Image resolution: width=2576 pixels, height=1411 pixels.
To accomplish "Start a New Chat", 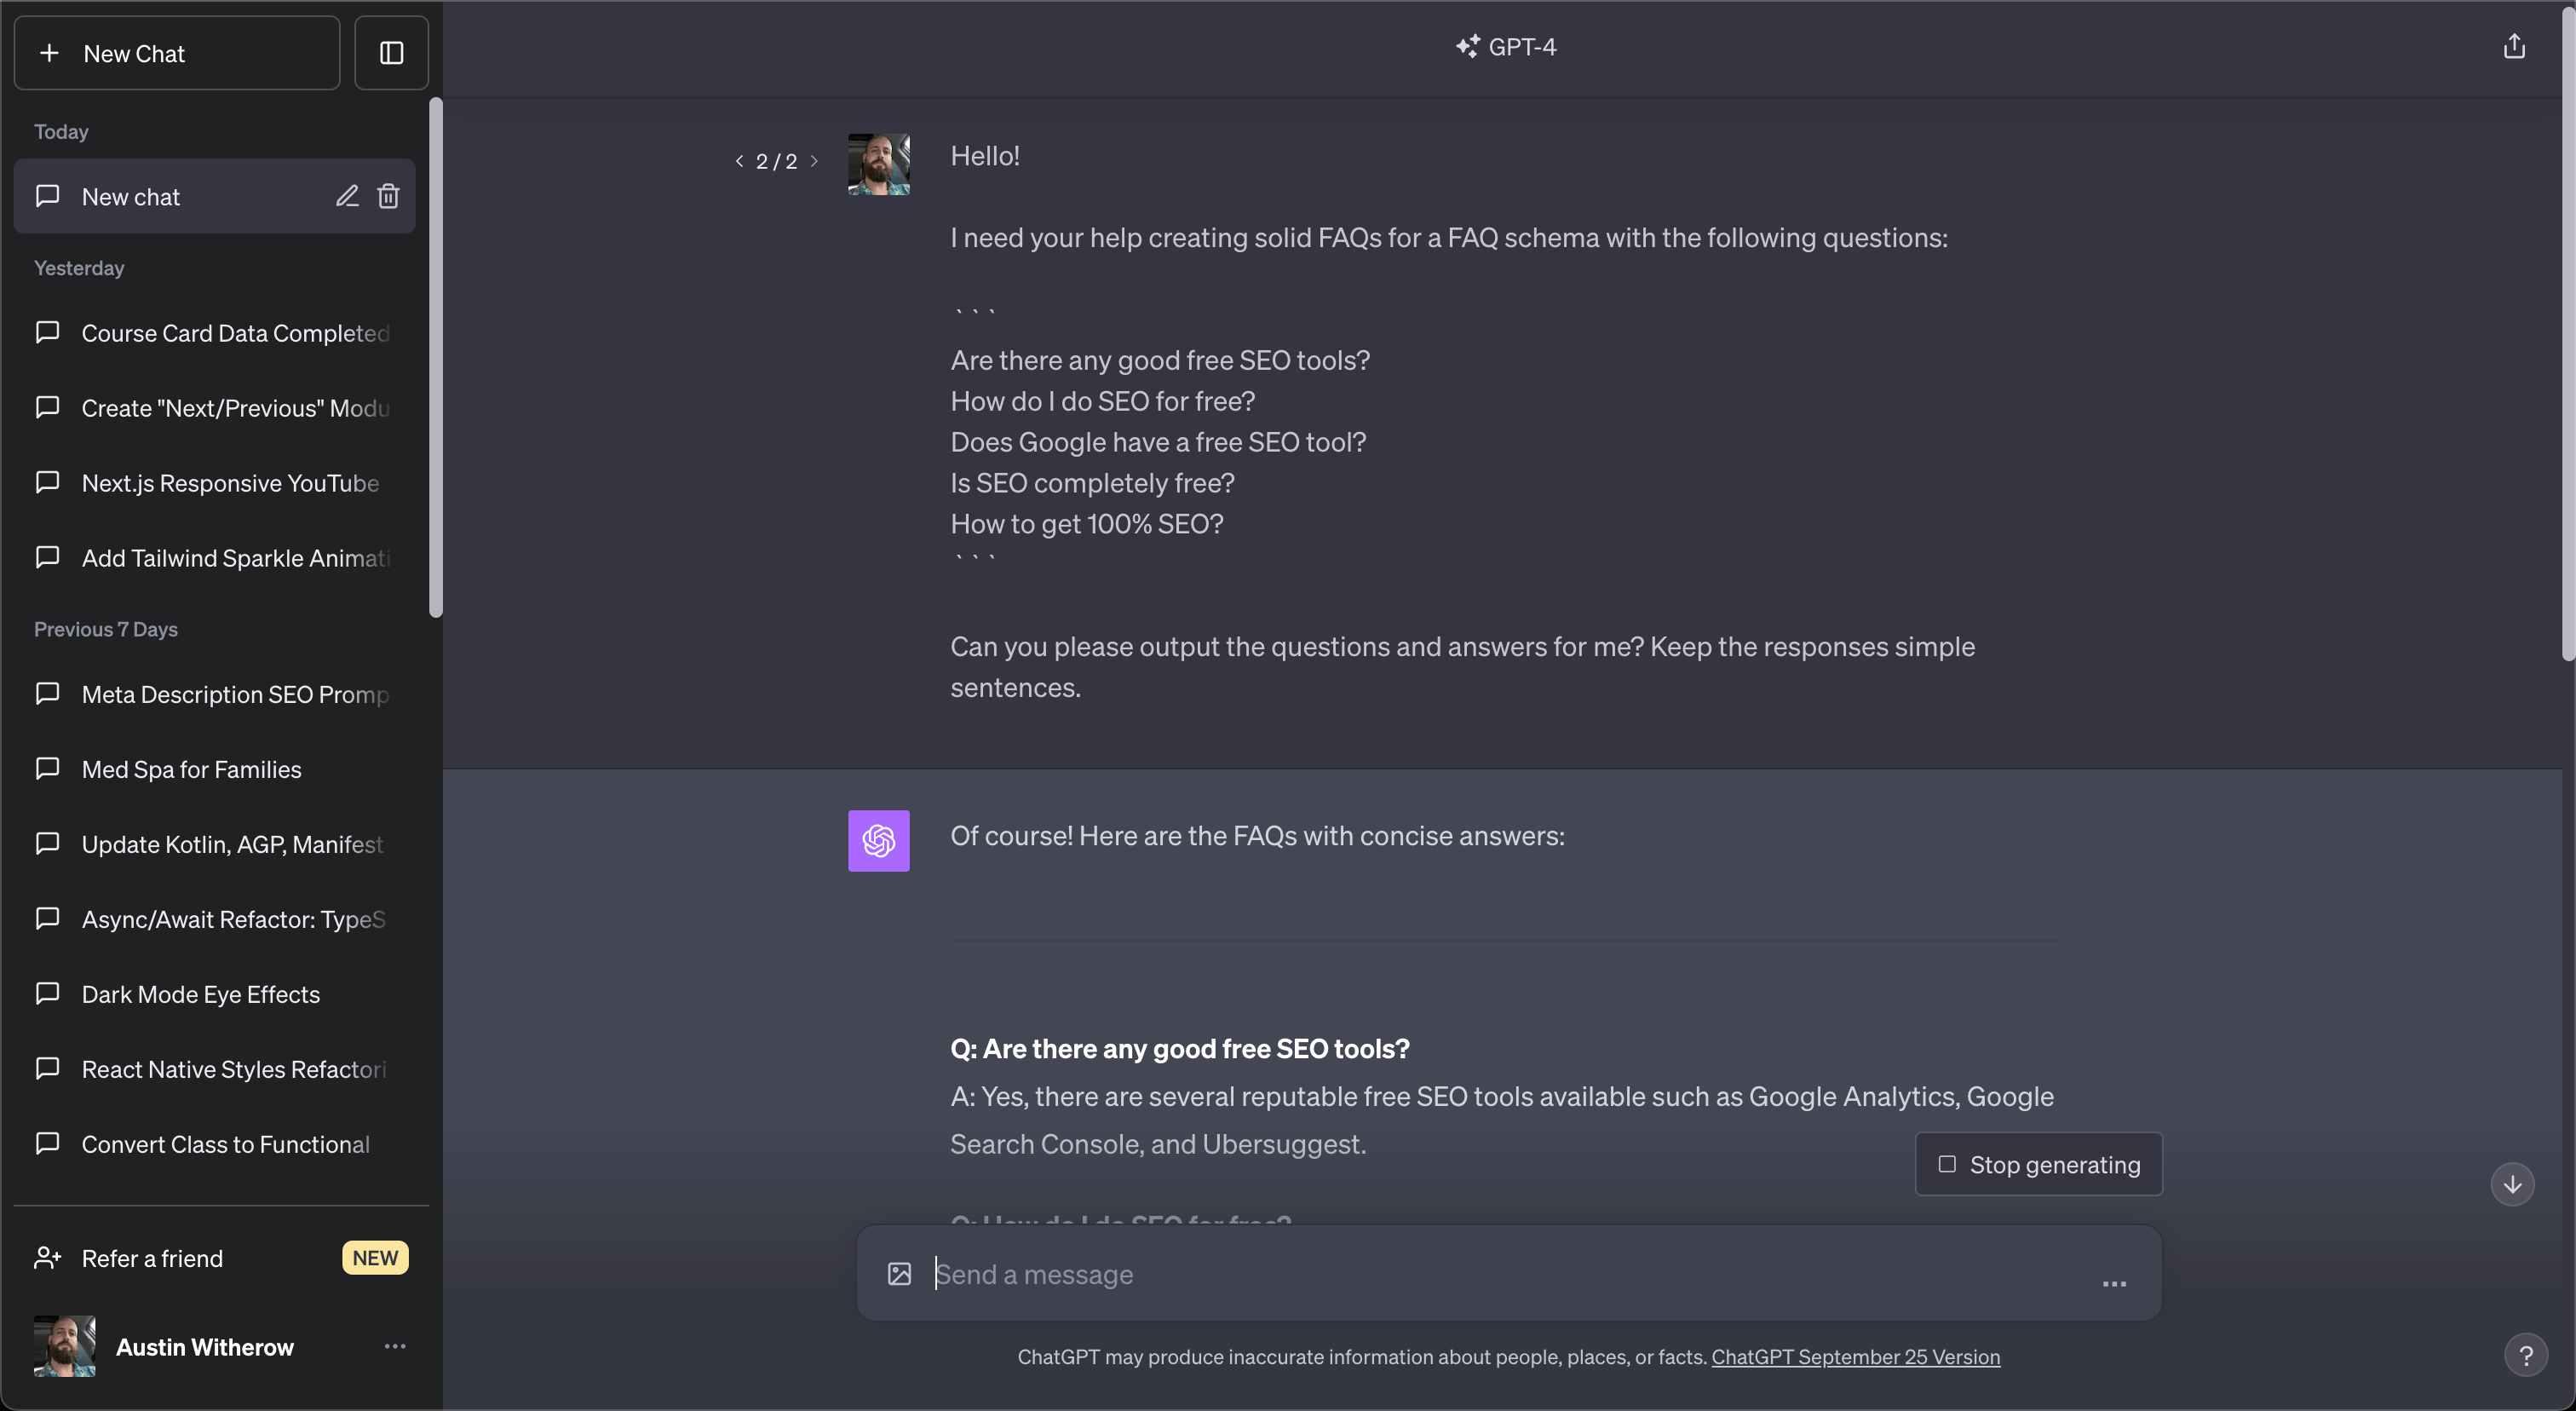I will [177, 53].
